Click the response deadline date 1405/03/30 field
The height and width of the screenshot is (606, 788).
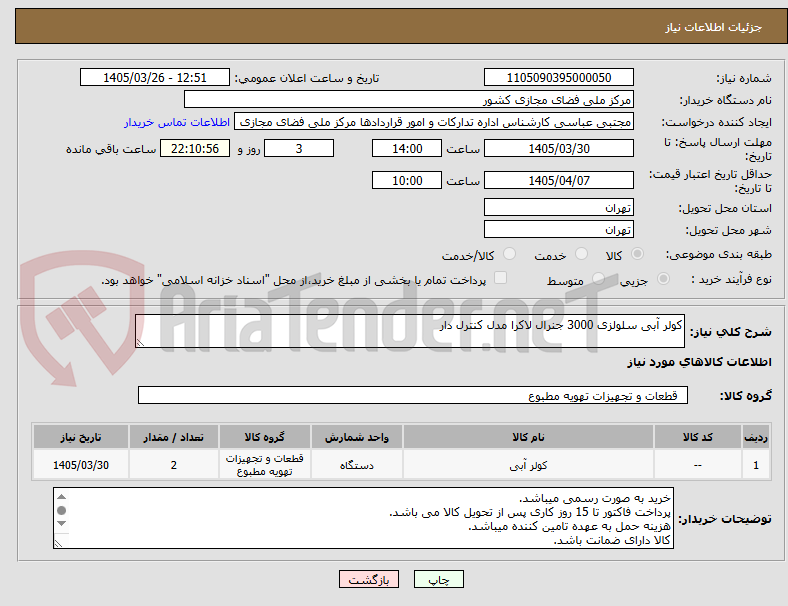tap(559, 149)
